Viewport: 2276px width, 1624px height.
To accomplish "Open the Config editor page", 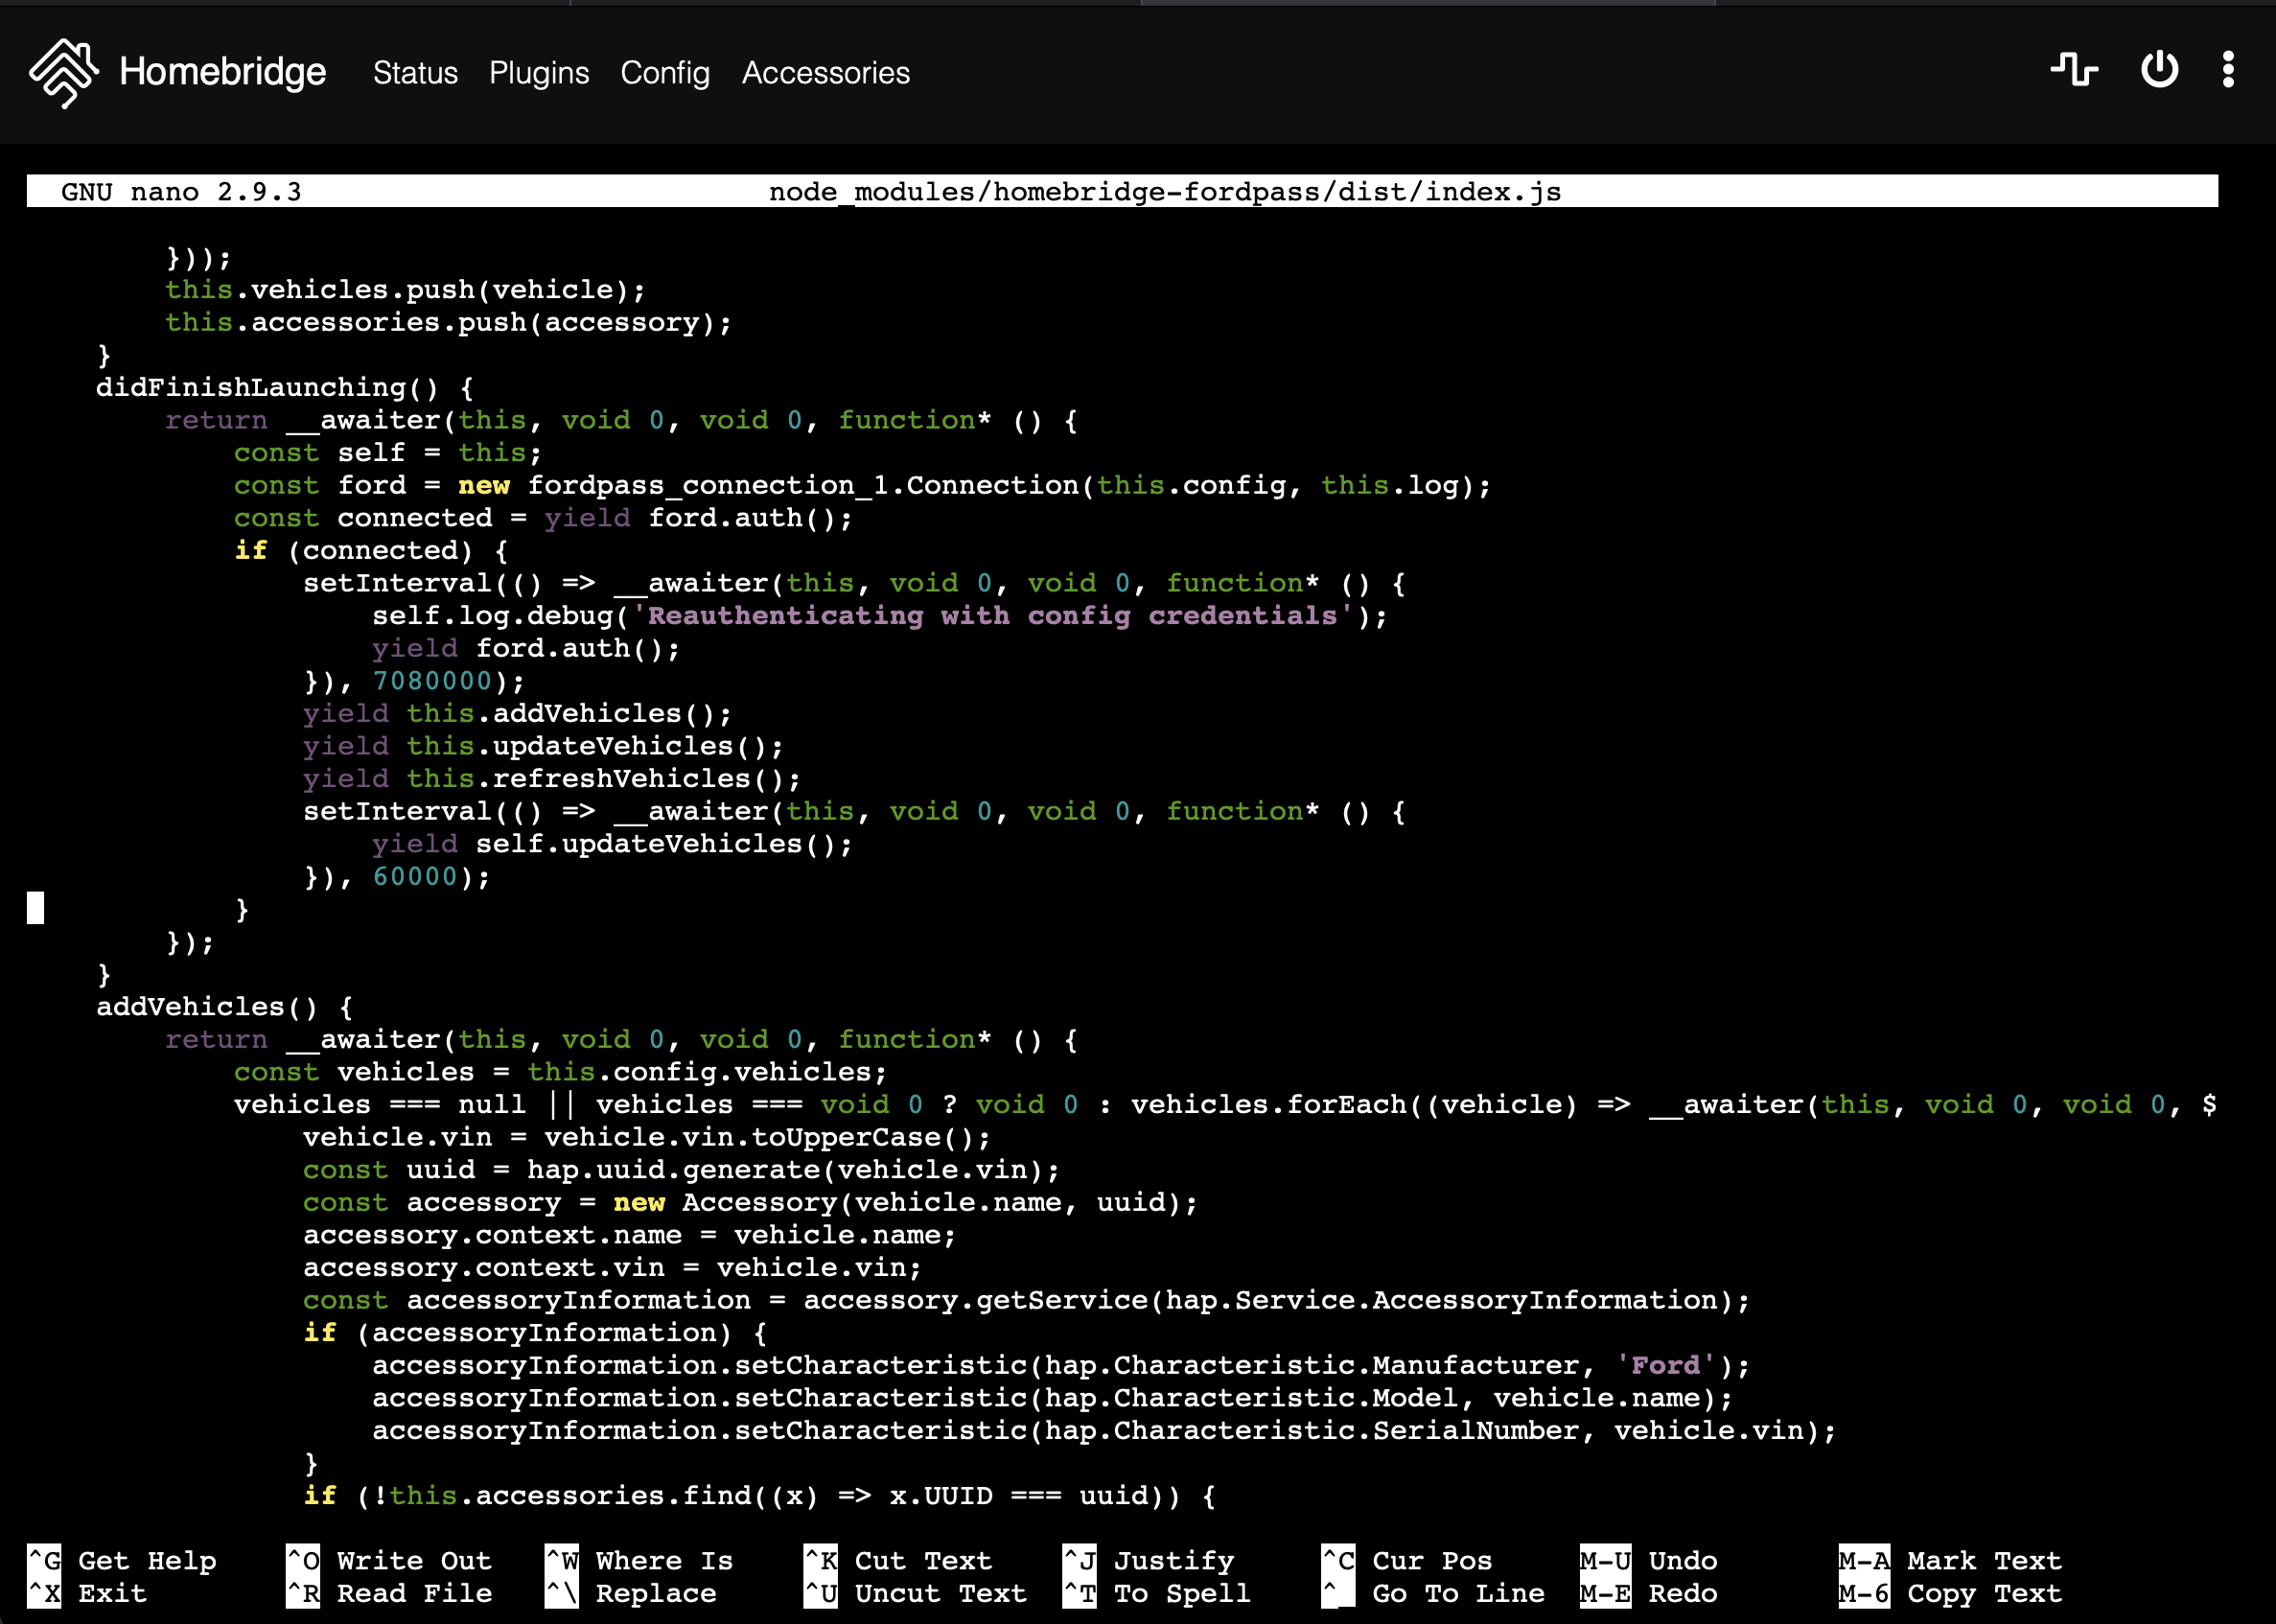I will [665, 73].
